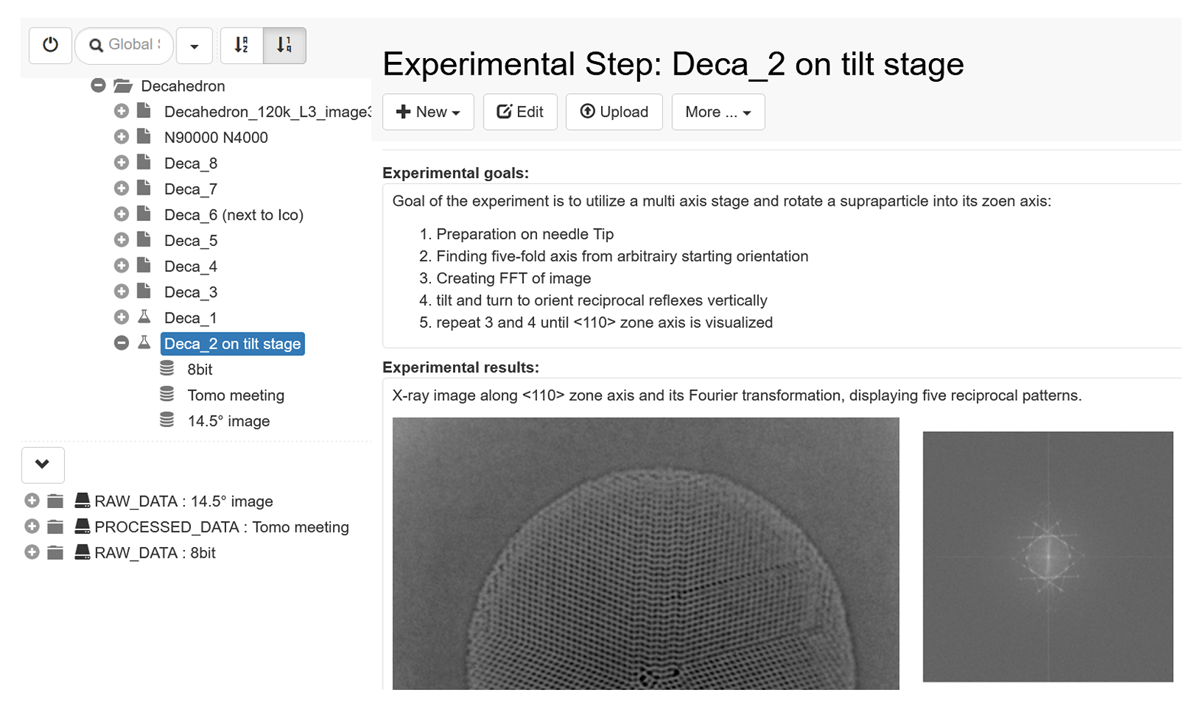Open the New dropdown menu
1200x712 pixels.
(428, 112)
